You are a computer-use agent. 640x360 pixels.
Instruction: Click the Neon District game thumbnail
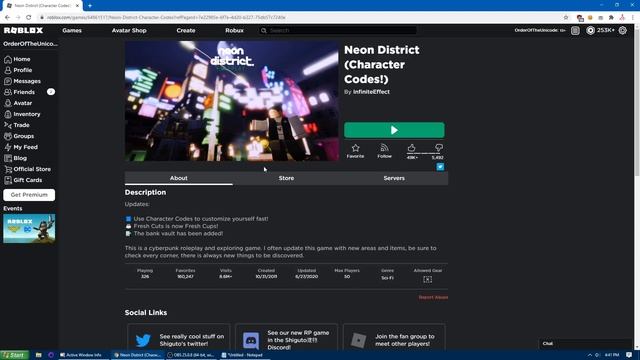tap(232, 101)
